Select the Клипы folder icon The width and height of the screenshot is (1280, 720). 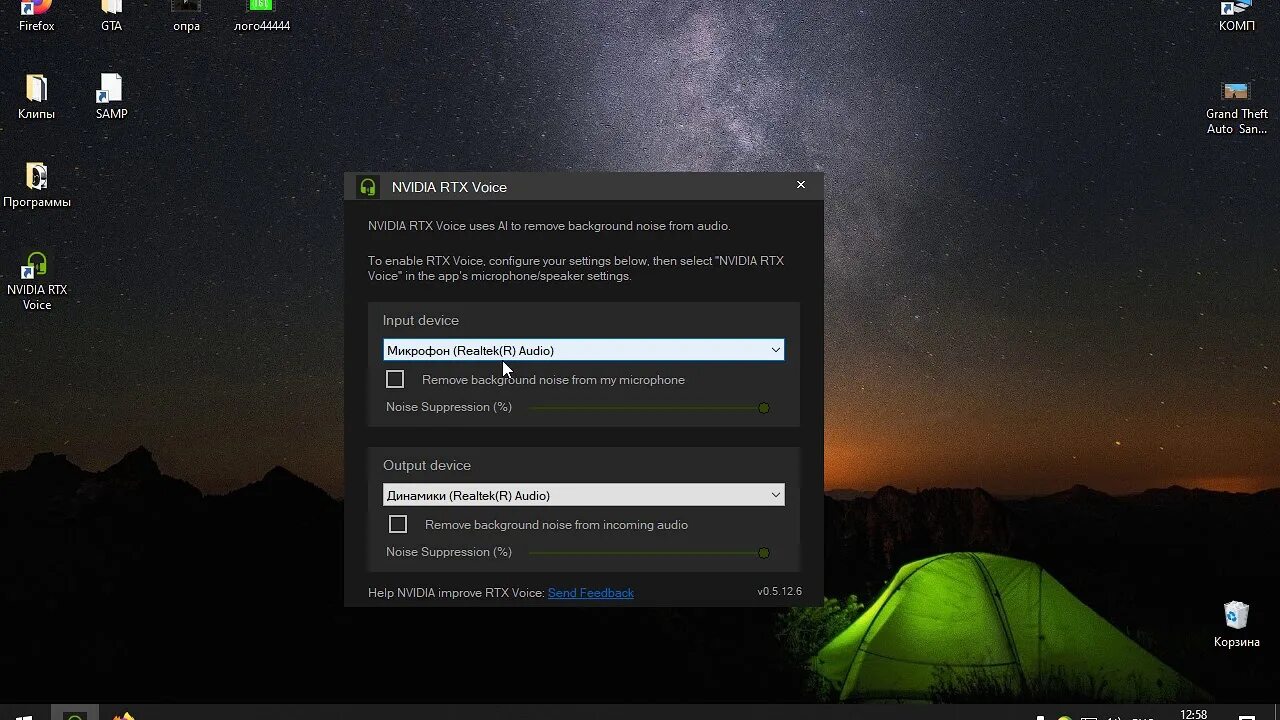tap(36, 97)
